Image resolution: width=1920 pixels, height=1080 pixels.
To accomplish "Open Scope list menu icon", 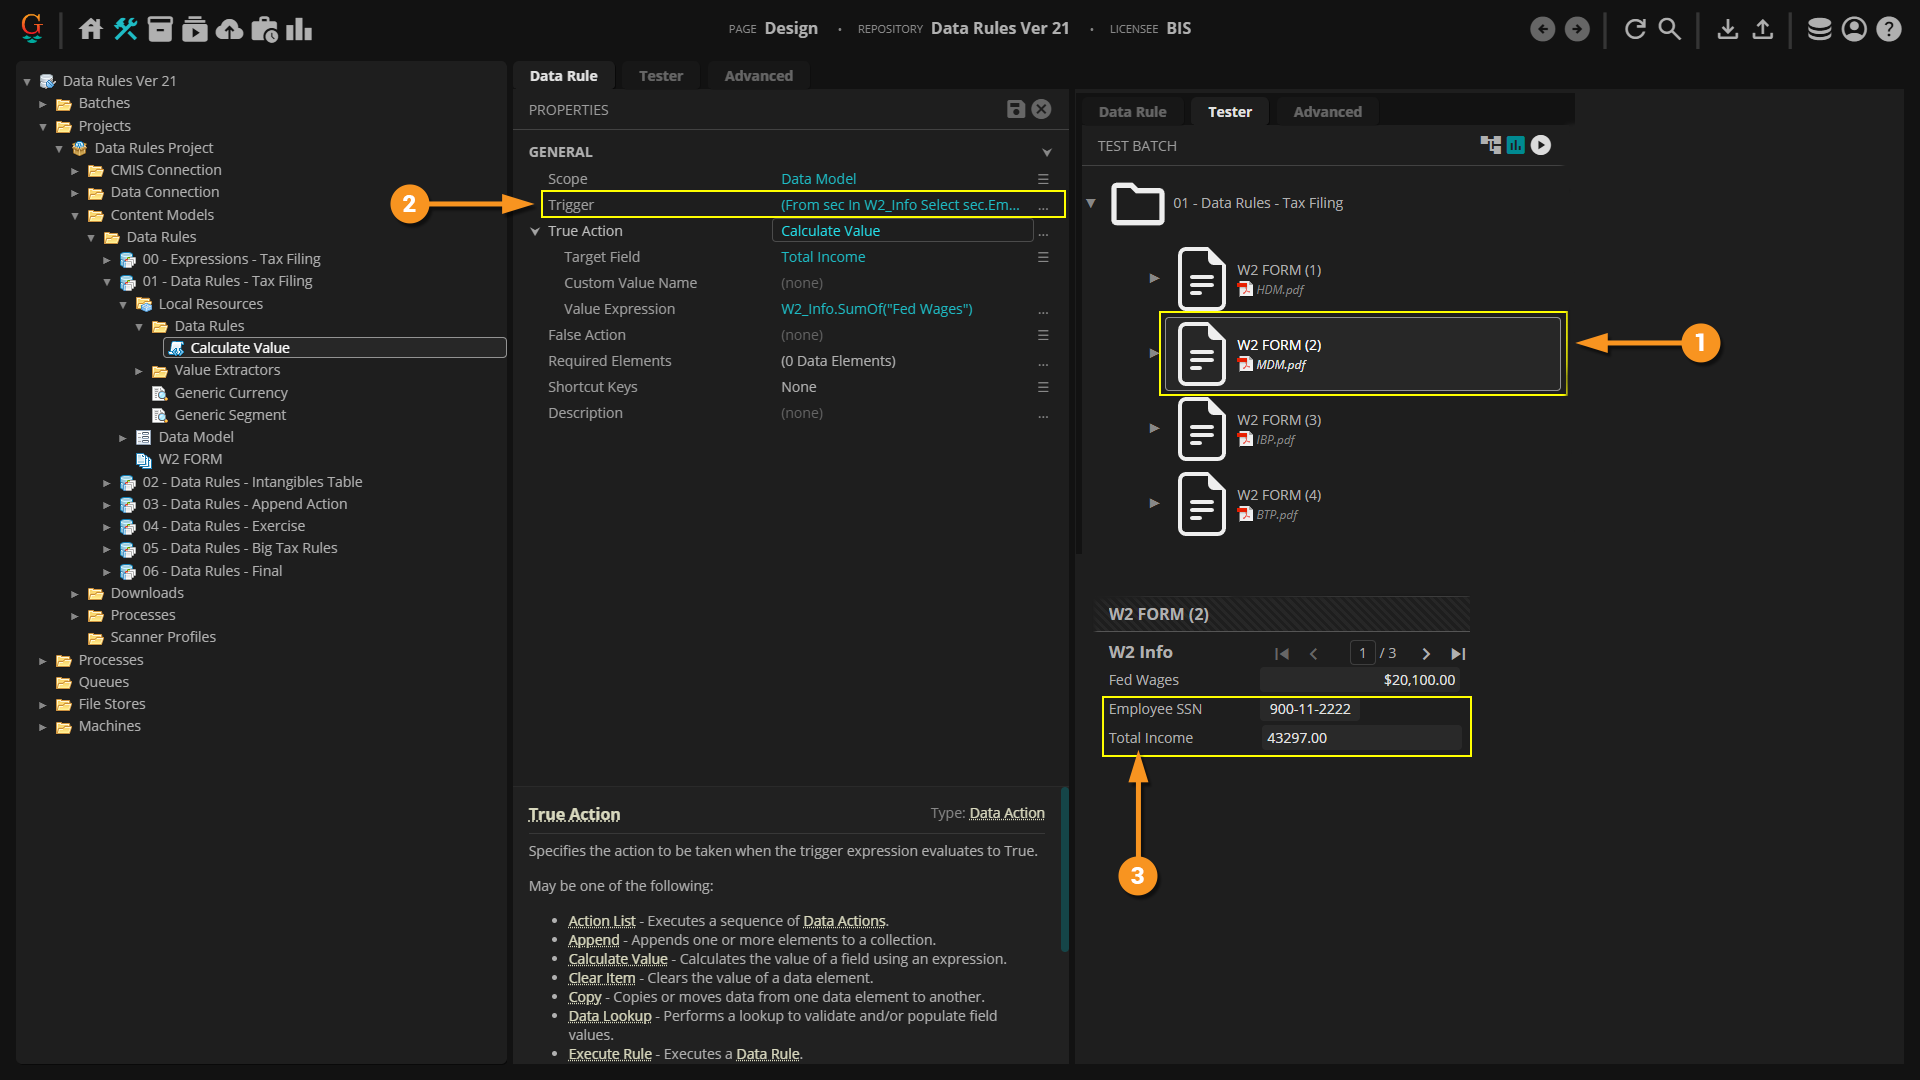I will coord(1043,179).
